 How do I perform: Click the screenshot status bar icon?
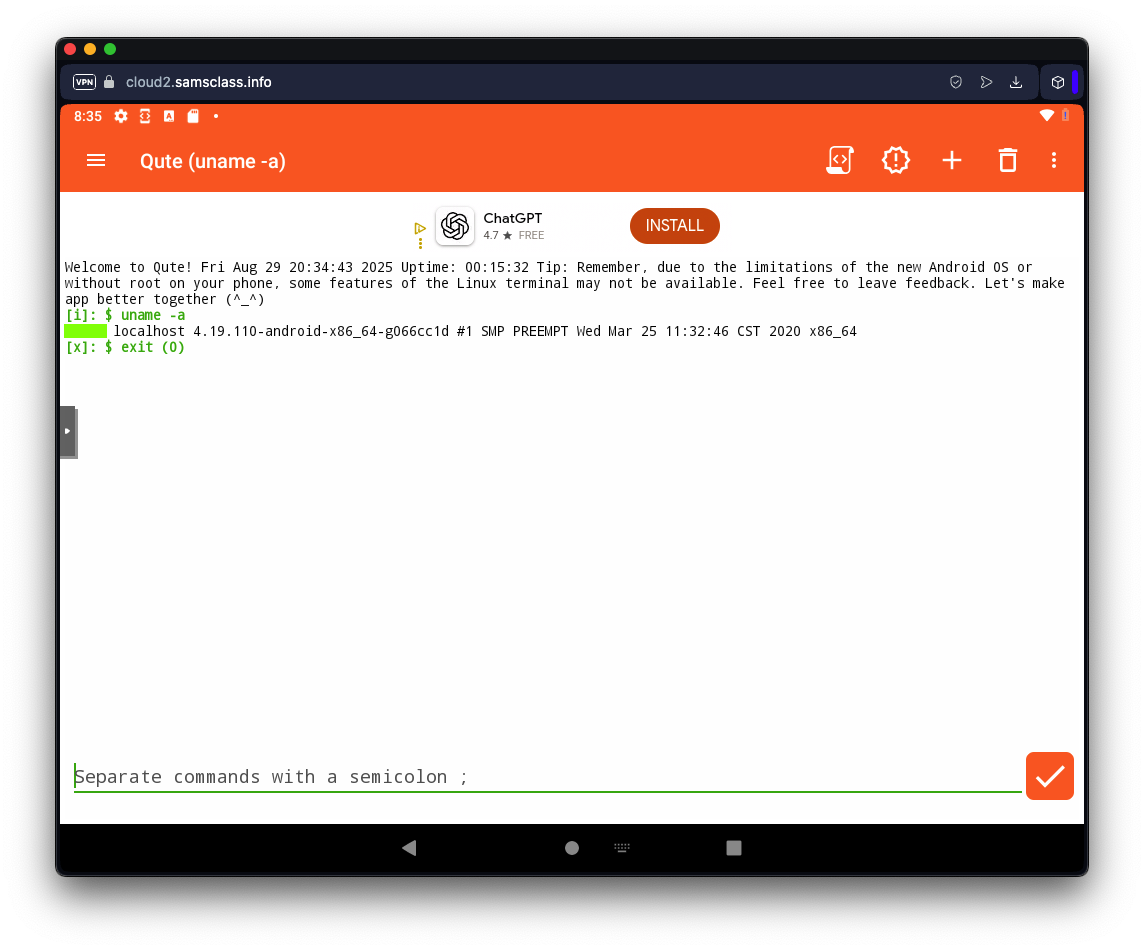[145, 116]
